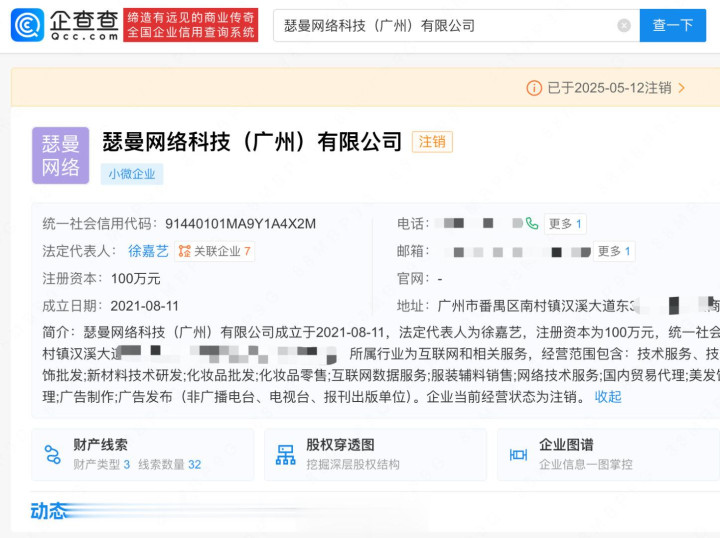Open legal representative 徐嘉艺 profile
This screenshot has width=720, height=538.
pyautogui.click(x=148, y=251)
